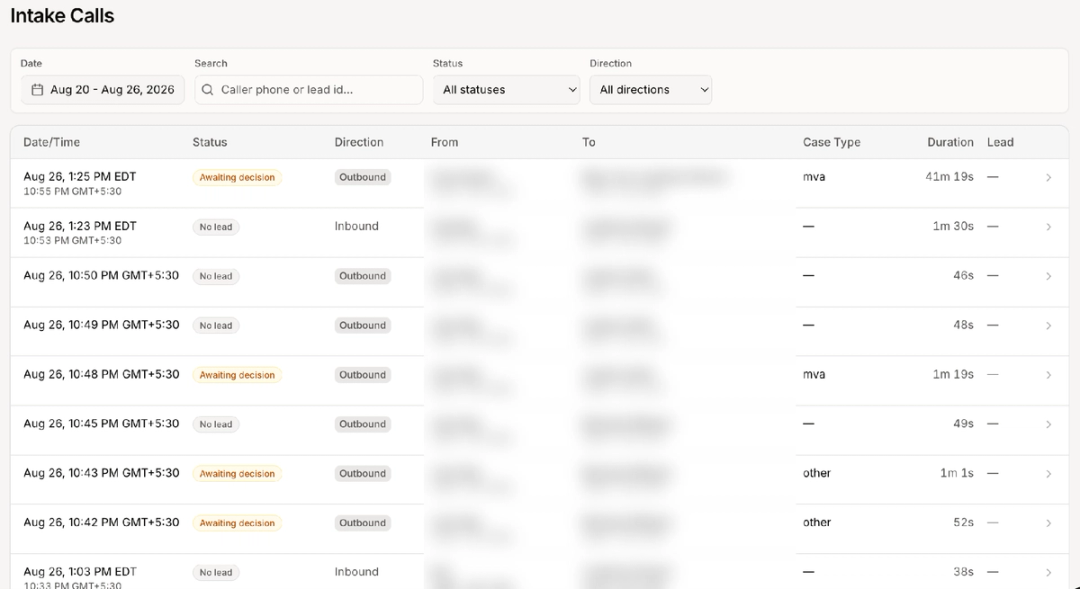
Task: Click Inbound direction on the 1m 30s call
Action: point(356,226)
